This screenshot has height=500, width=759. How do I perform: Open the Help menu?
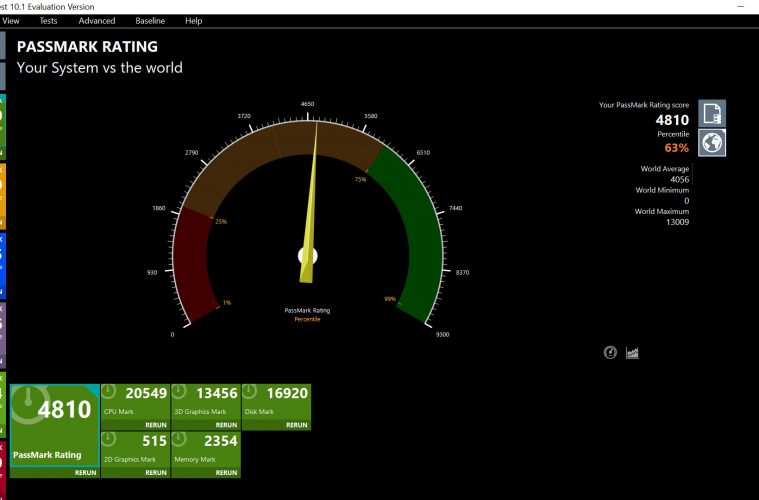point(194,21)
